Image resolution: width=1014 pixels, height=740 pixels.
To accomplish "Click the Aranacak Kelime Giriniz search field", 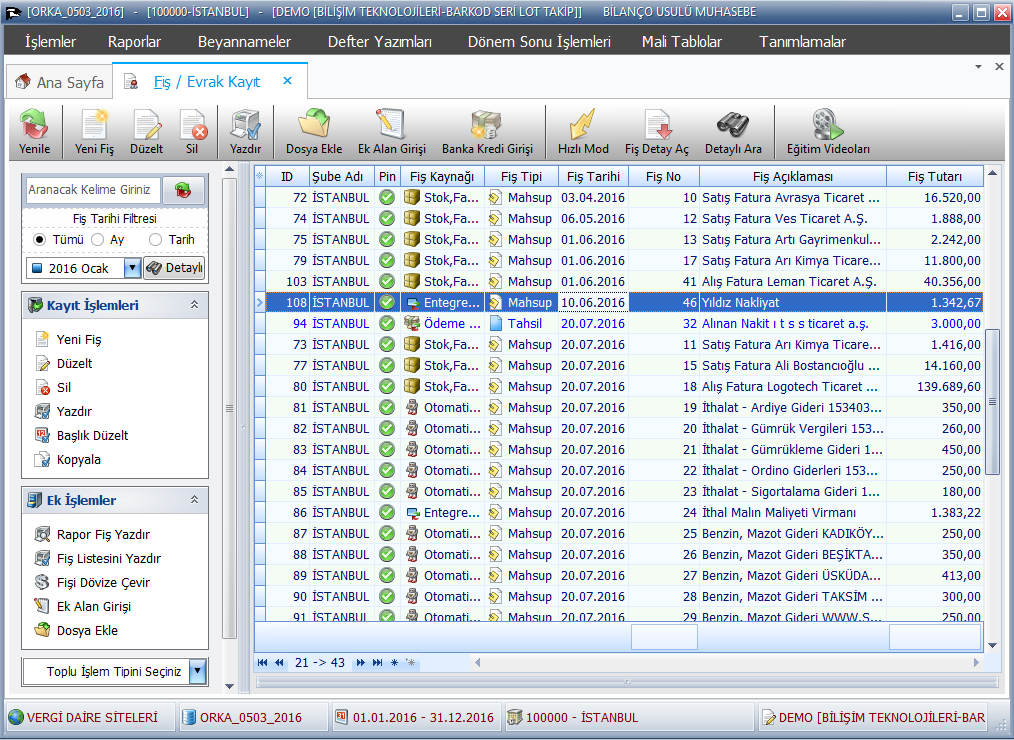I will (x=92, y=190).
